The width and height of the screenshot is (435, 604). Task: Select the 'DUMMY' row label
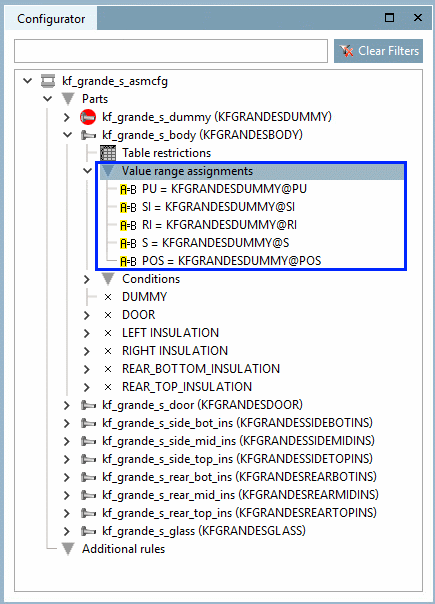(x=144, y=297)
